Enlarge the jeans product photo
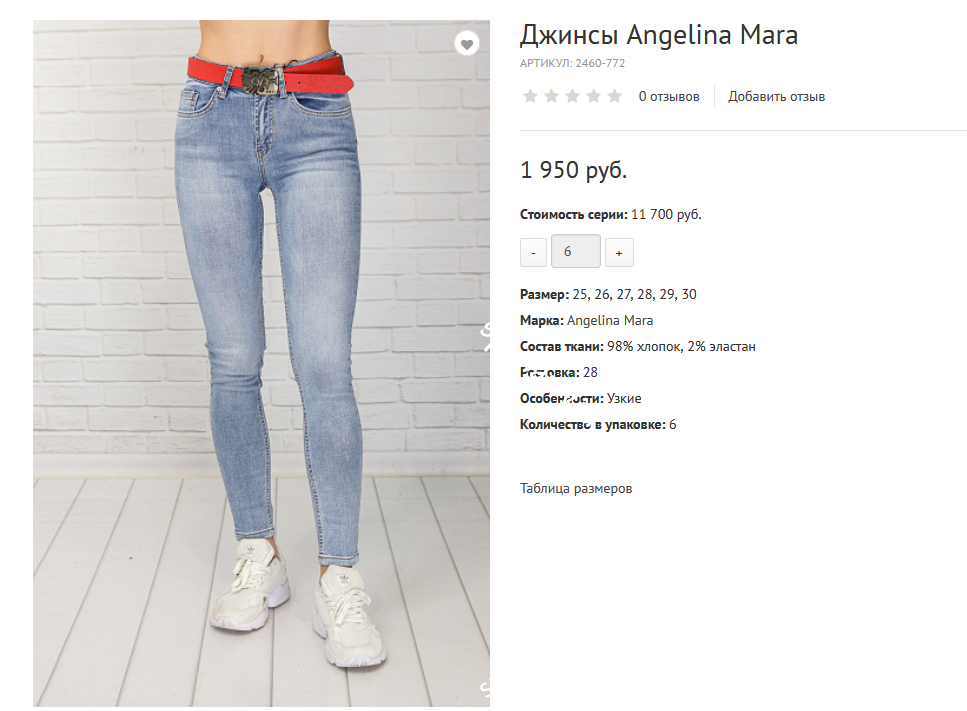 261,363
